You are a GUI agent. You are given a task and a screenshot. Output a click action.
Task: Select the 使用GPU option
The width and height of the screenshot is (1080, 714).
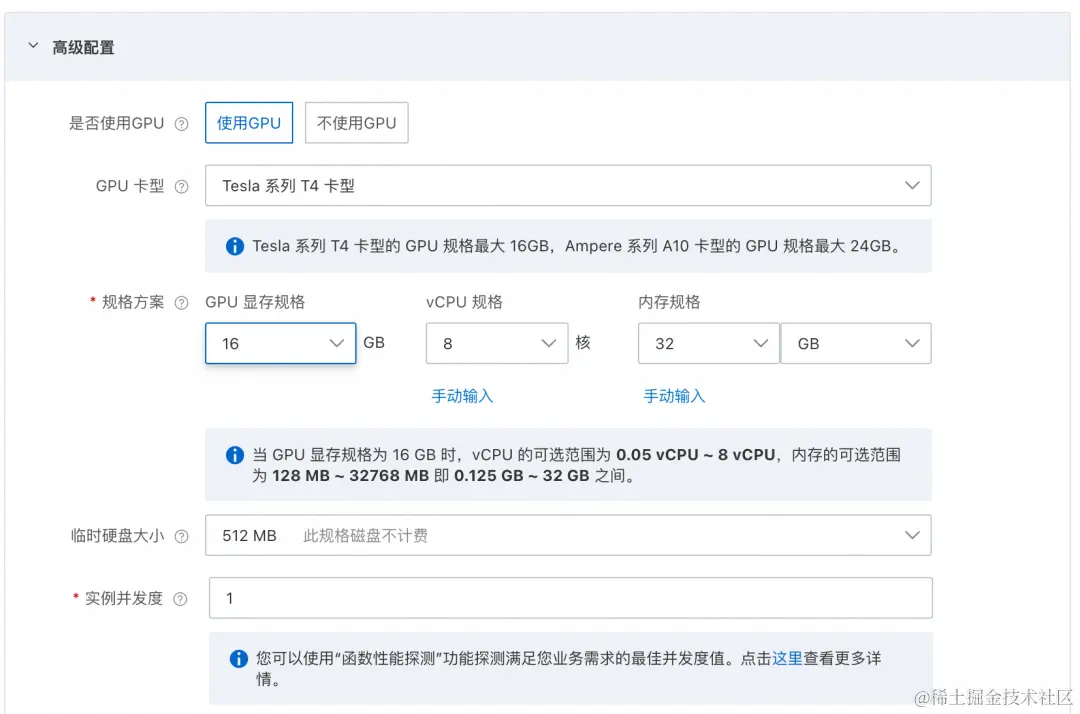tap(248, 122)
